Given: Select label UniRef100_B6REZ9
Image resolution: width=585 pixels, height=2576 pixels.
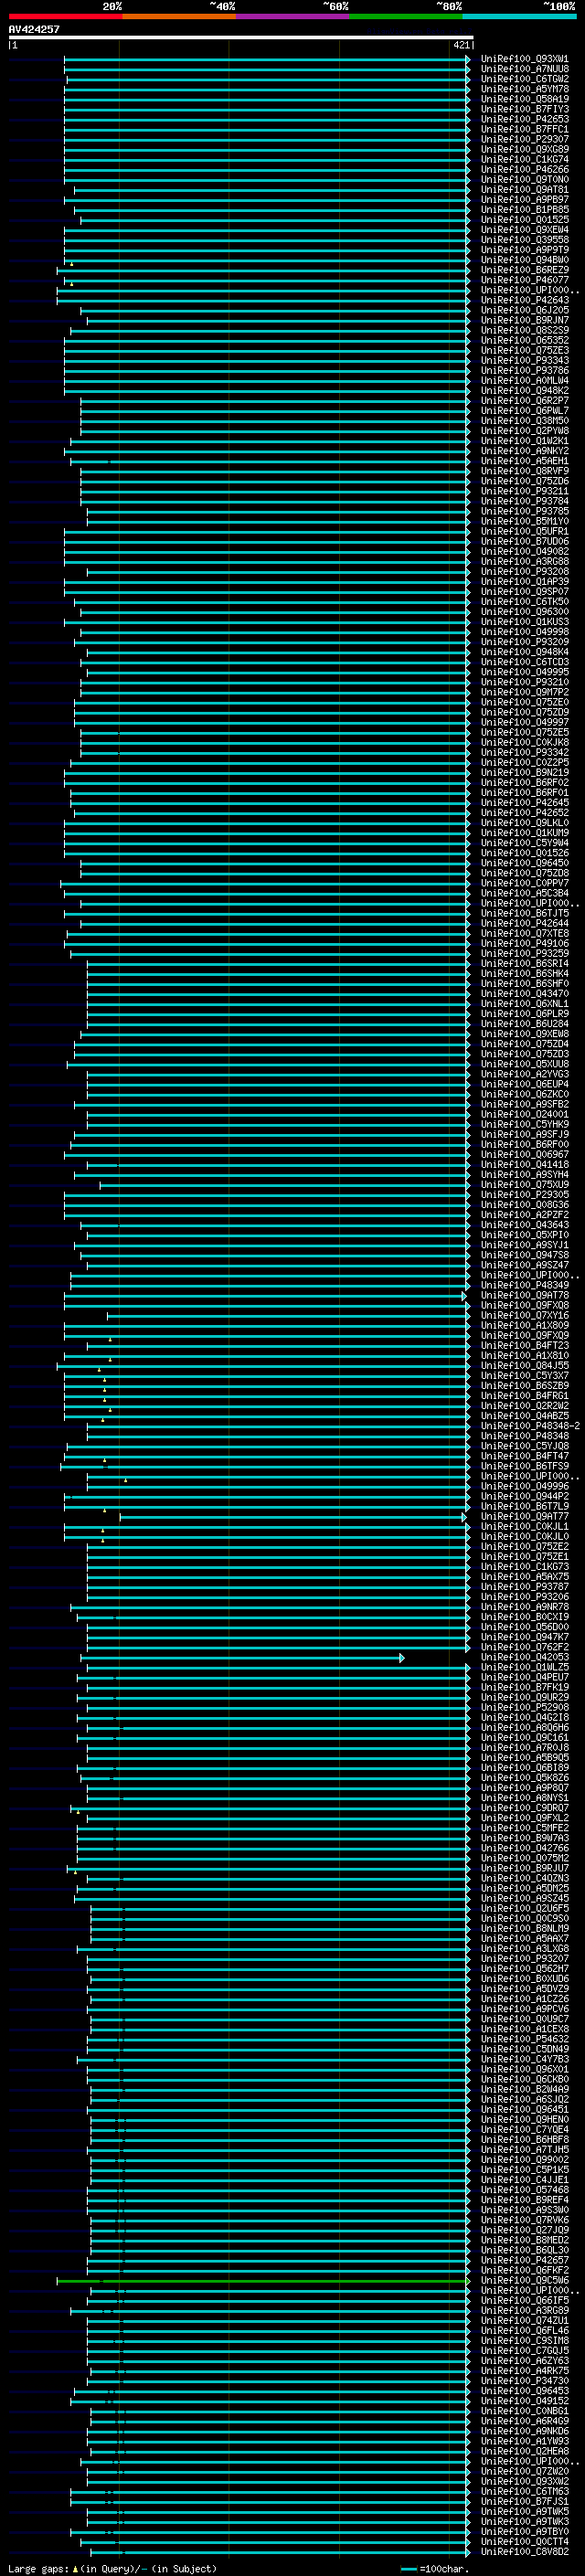Looking at the screenshot, I should click(x=524, y=269).
